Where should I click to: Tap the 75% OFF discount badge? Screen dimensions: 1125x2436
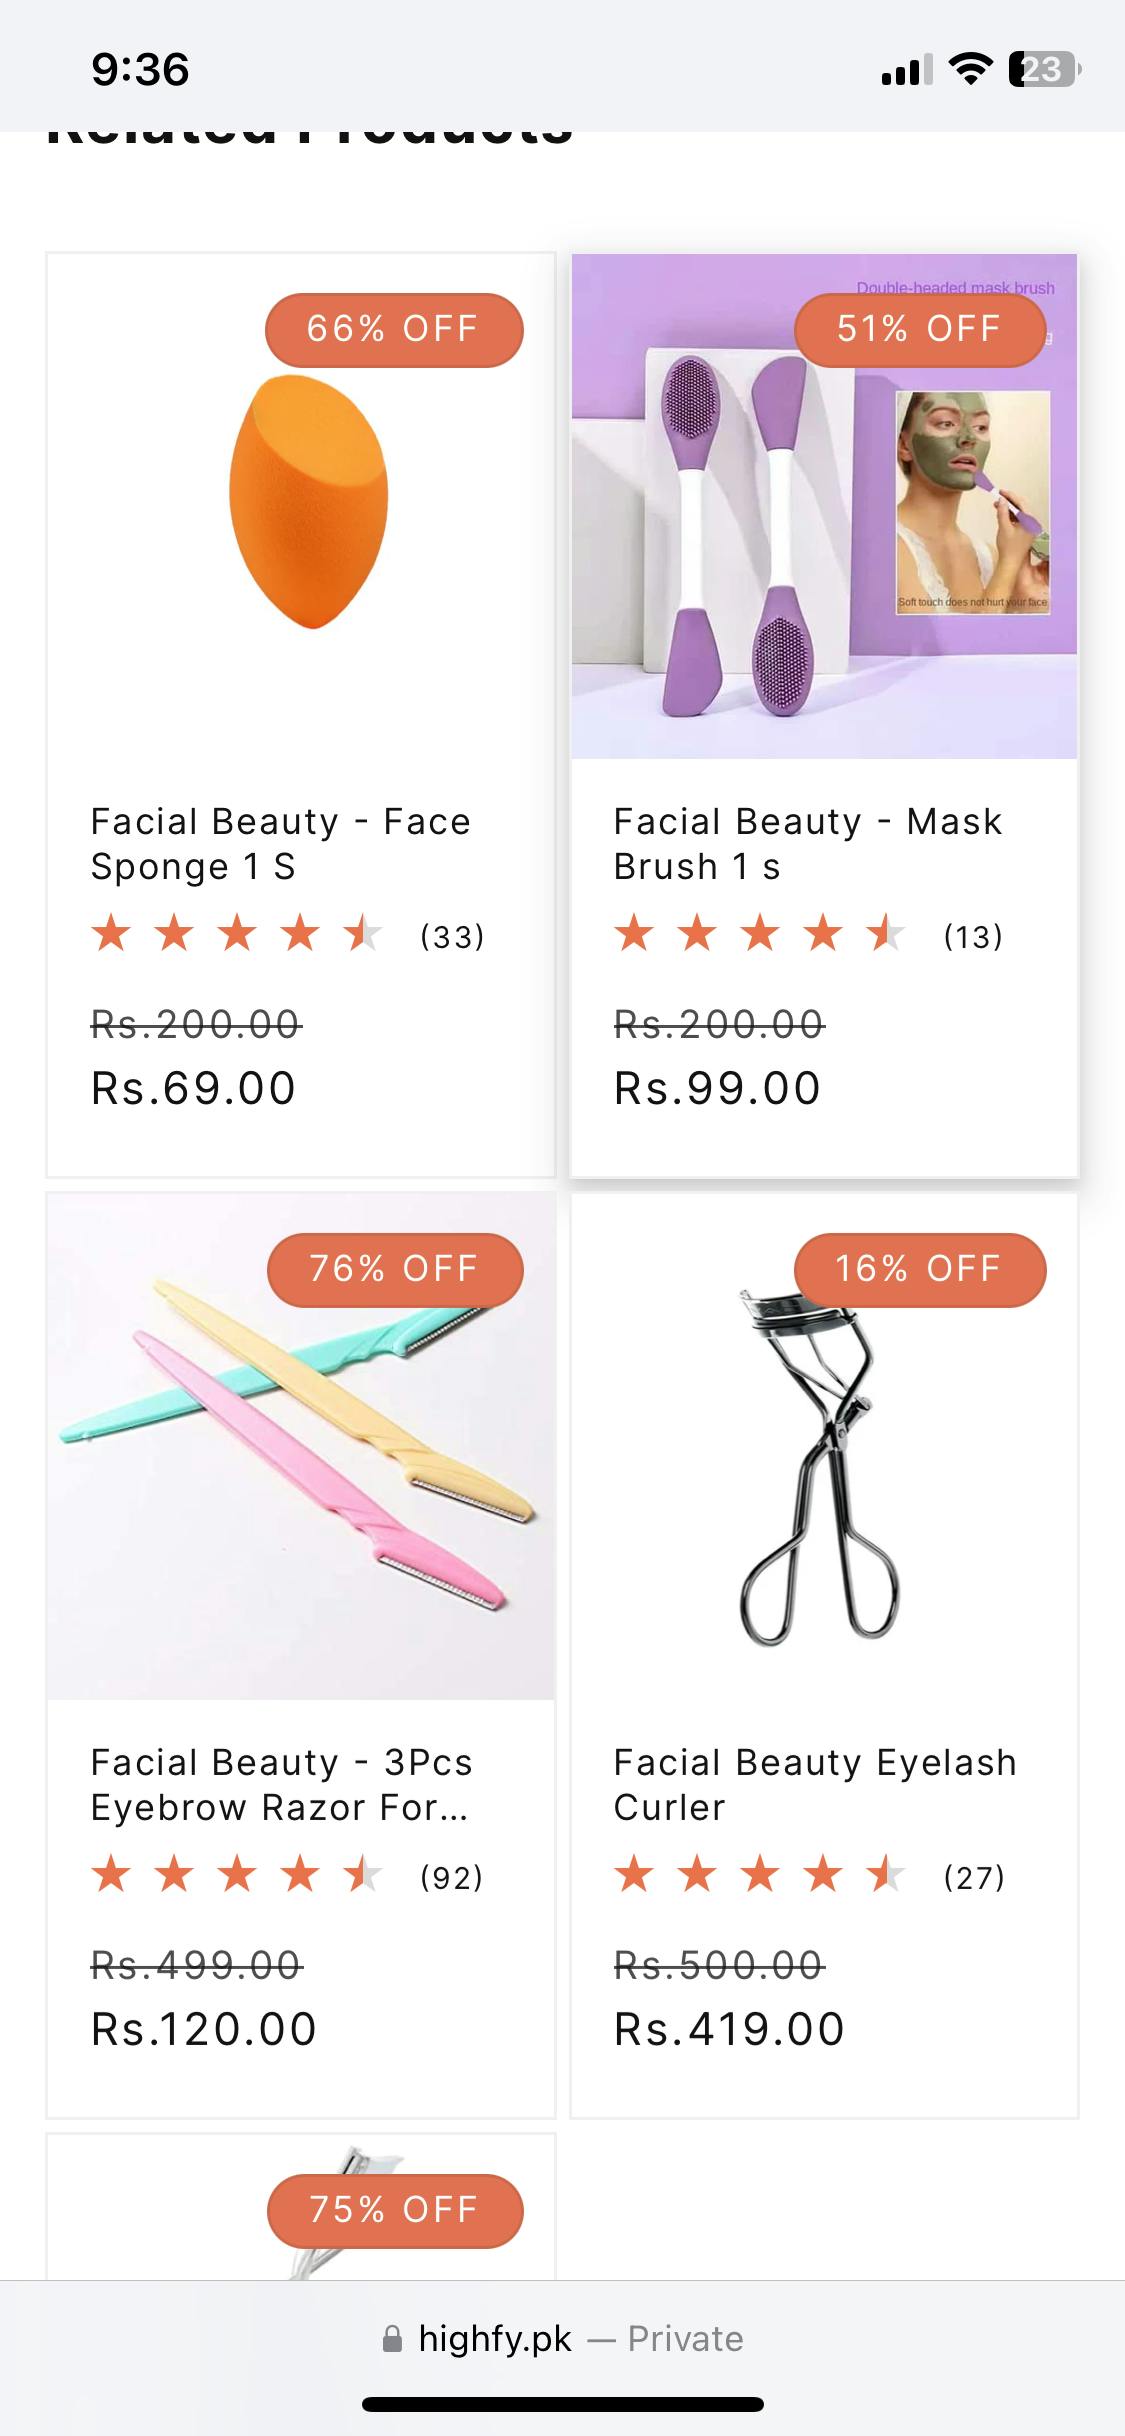(394, 2209)
